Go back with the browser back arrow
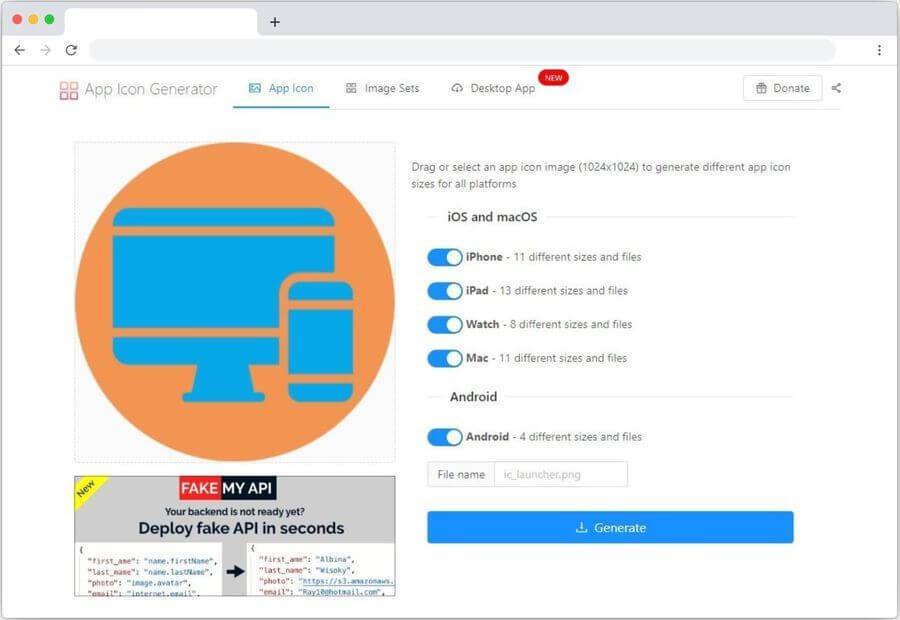 [20, 50]
